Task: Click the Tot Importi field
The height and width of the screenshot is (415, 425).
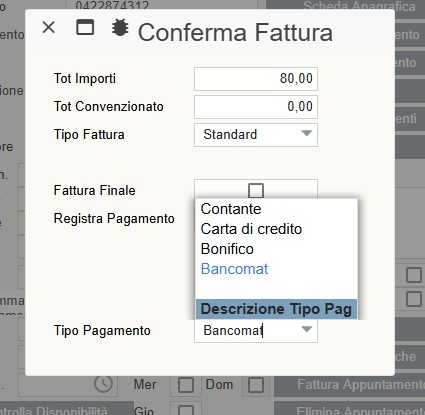Action: [x=256, y=79]
